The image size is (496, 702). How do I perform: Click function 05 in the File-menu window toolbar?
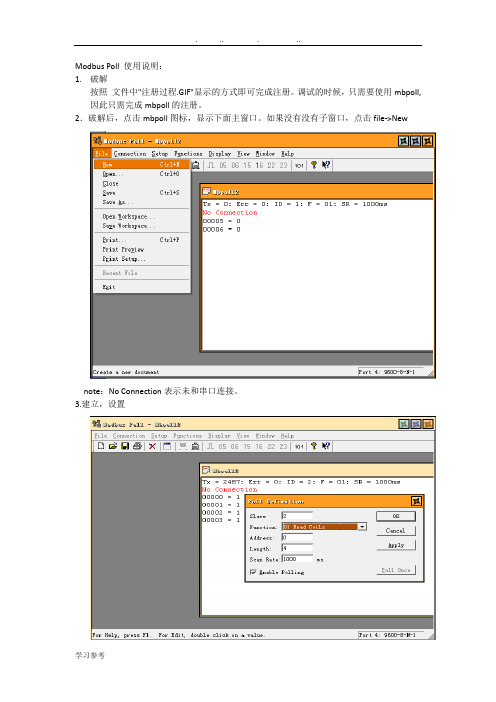pyautogui.click(x=223, y=165)
